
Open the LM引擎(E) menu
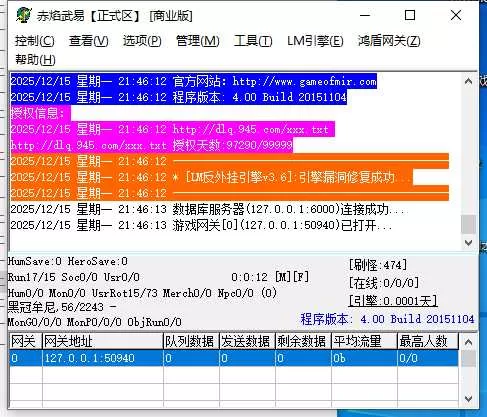pyautogui.click(x=315, y=41)
